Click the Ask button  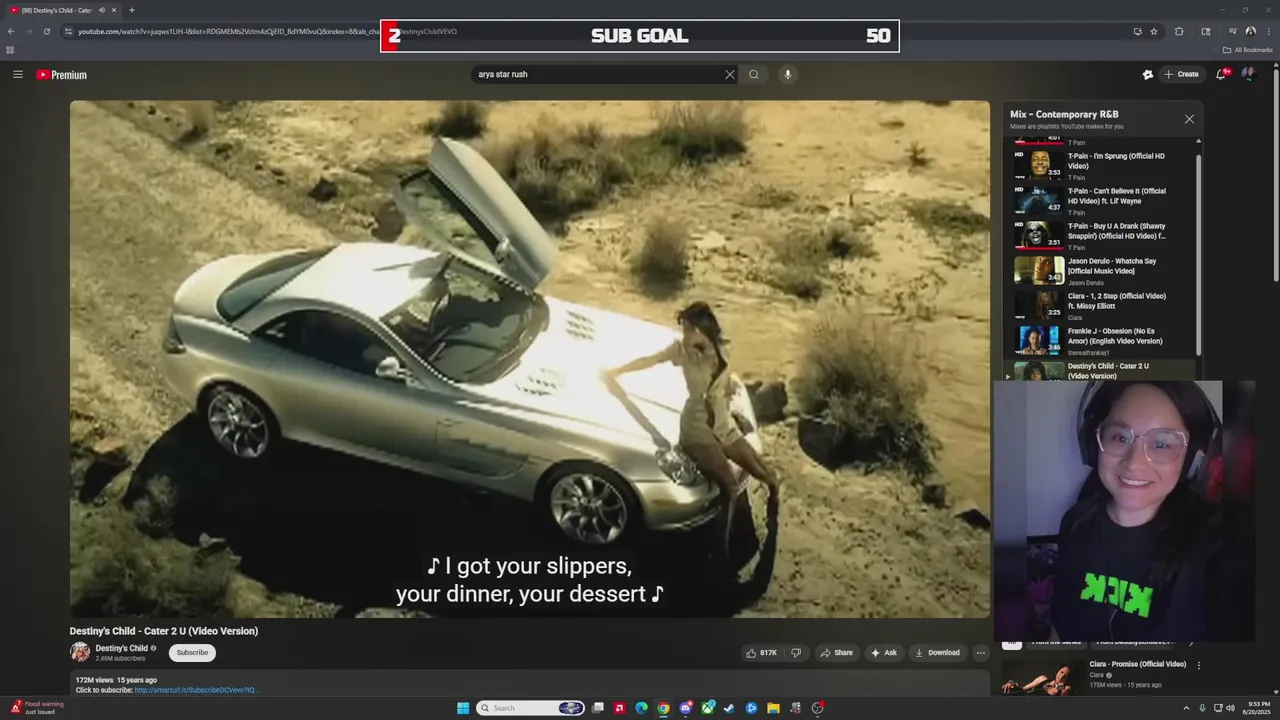(883, 653)
